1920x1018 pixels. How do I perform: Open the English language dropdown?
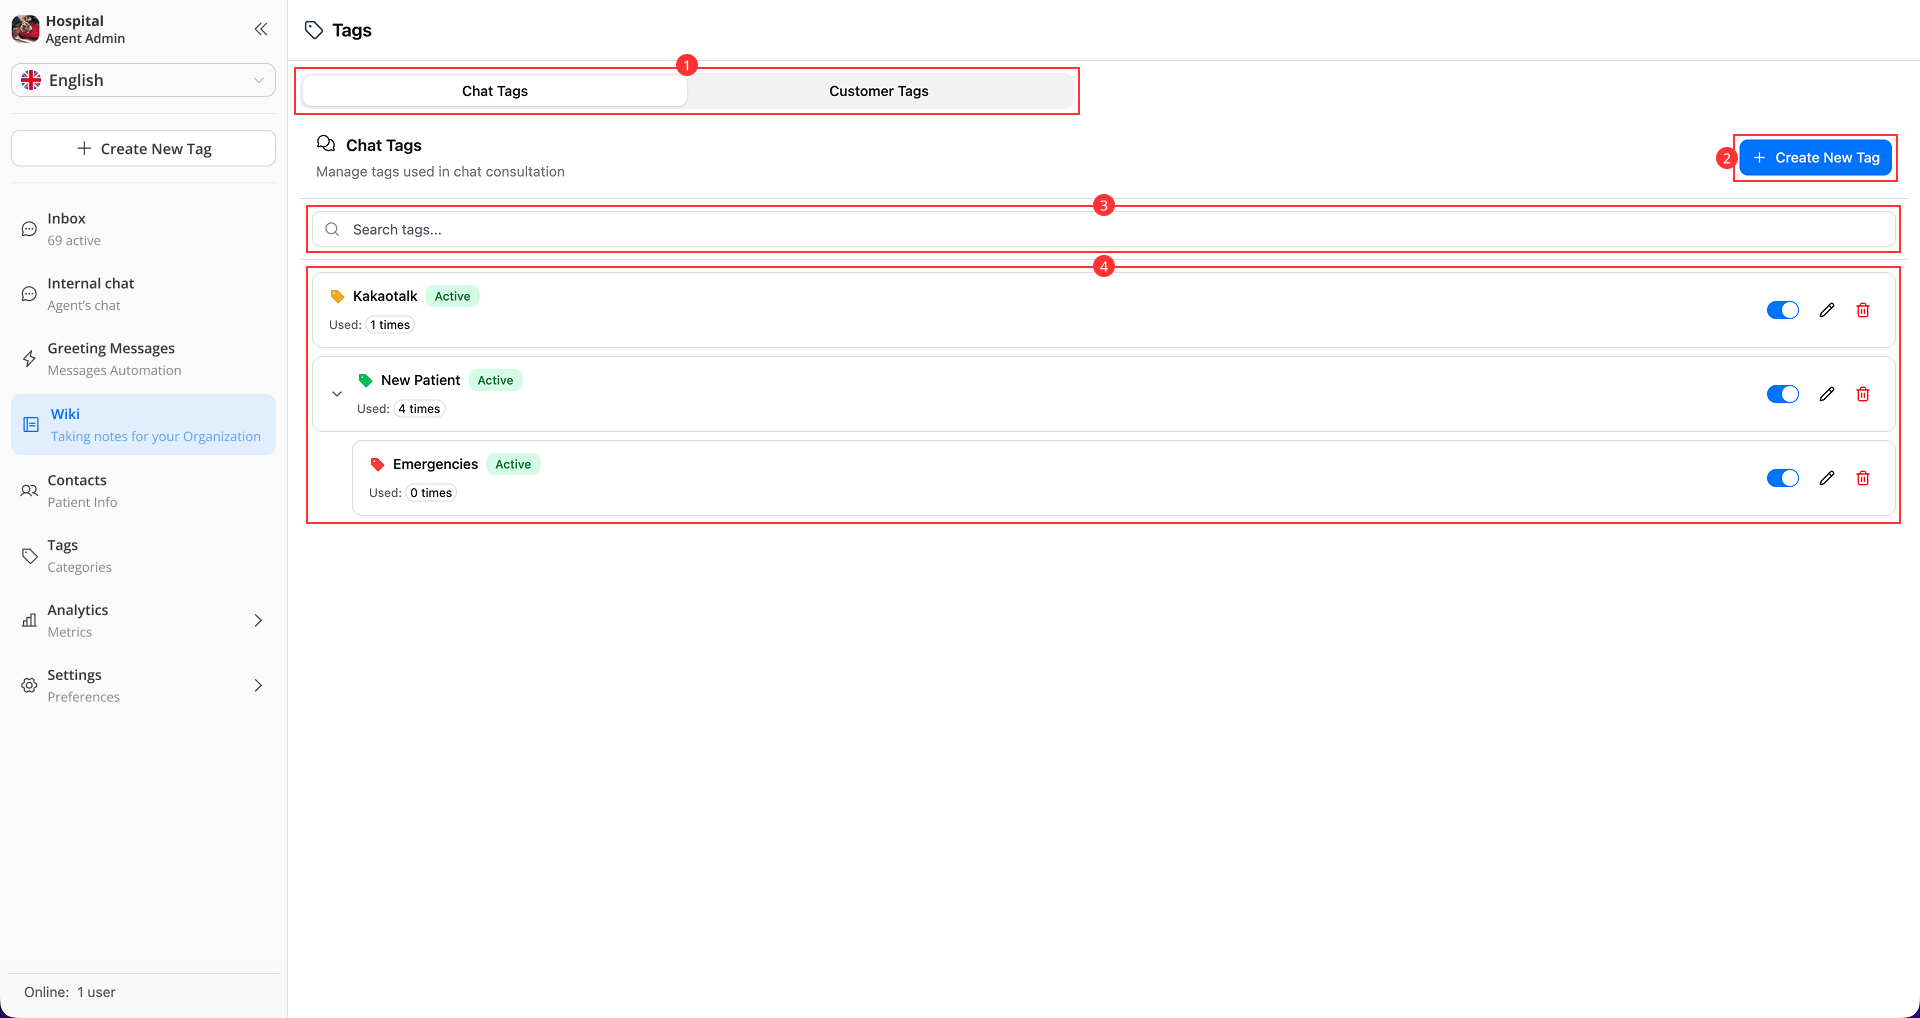(x=143, y=80)
